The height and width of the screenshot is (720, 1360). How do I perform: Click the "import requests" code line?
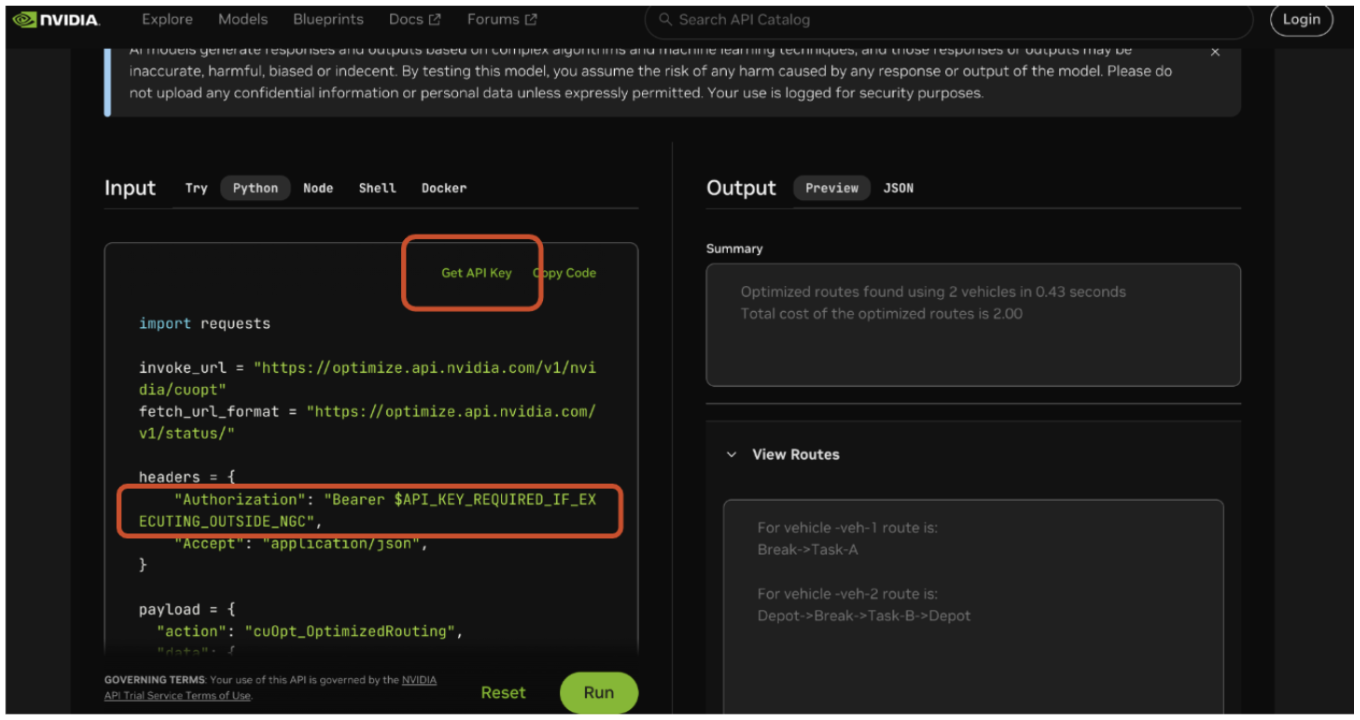[x=205, y=324]
